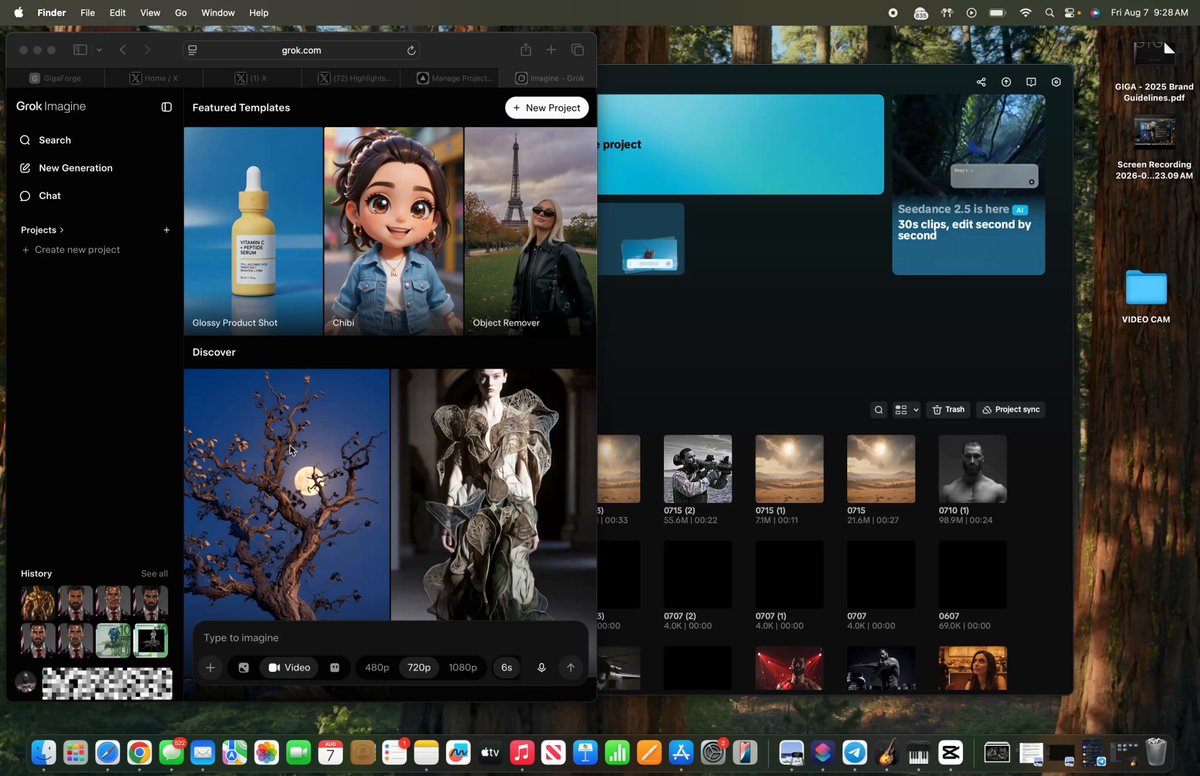Click Project sync button
1200x776 pixels.
(x=1010, y=410)
